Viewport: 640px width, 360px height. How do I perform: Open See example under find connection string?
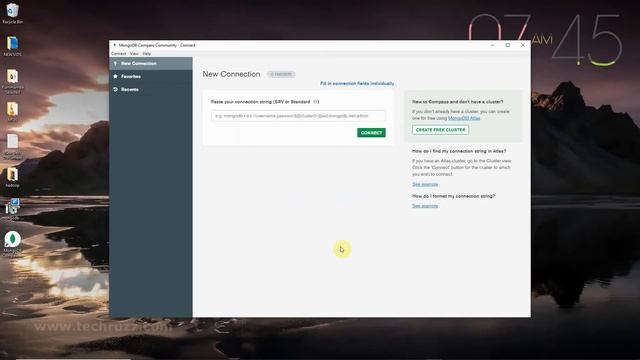pos(425,184)
